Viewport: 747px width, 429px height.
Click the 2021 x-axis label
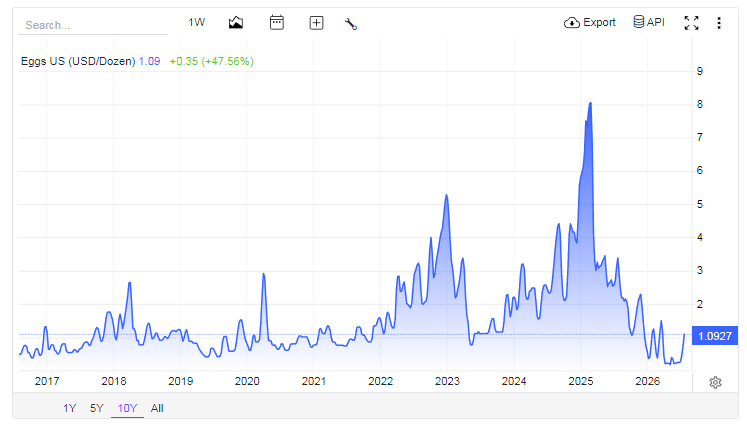click(313, 381)
